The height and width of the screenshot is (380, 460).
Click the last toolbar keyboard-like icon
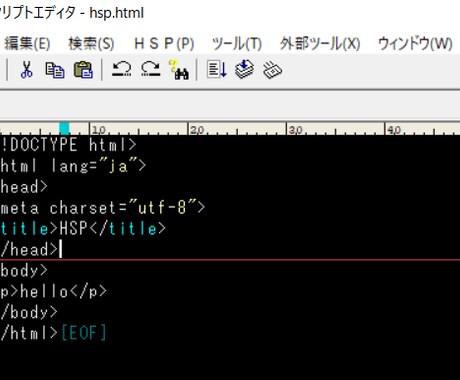point(273,70)
